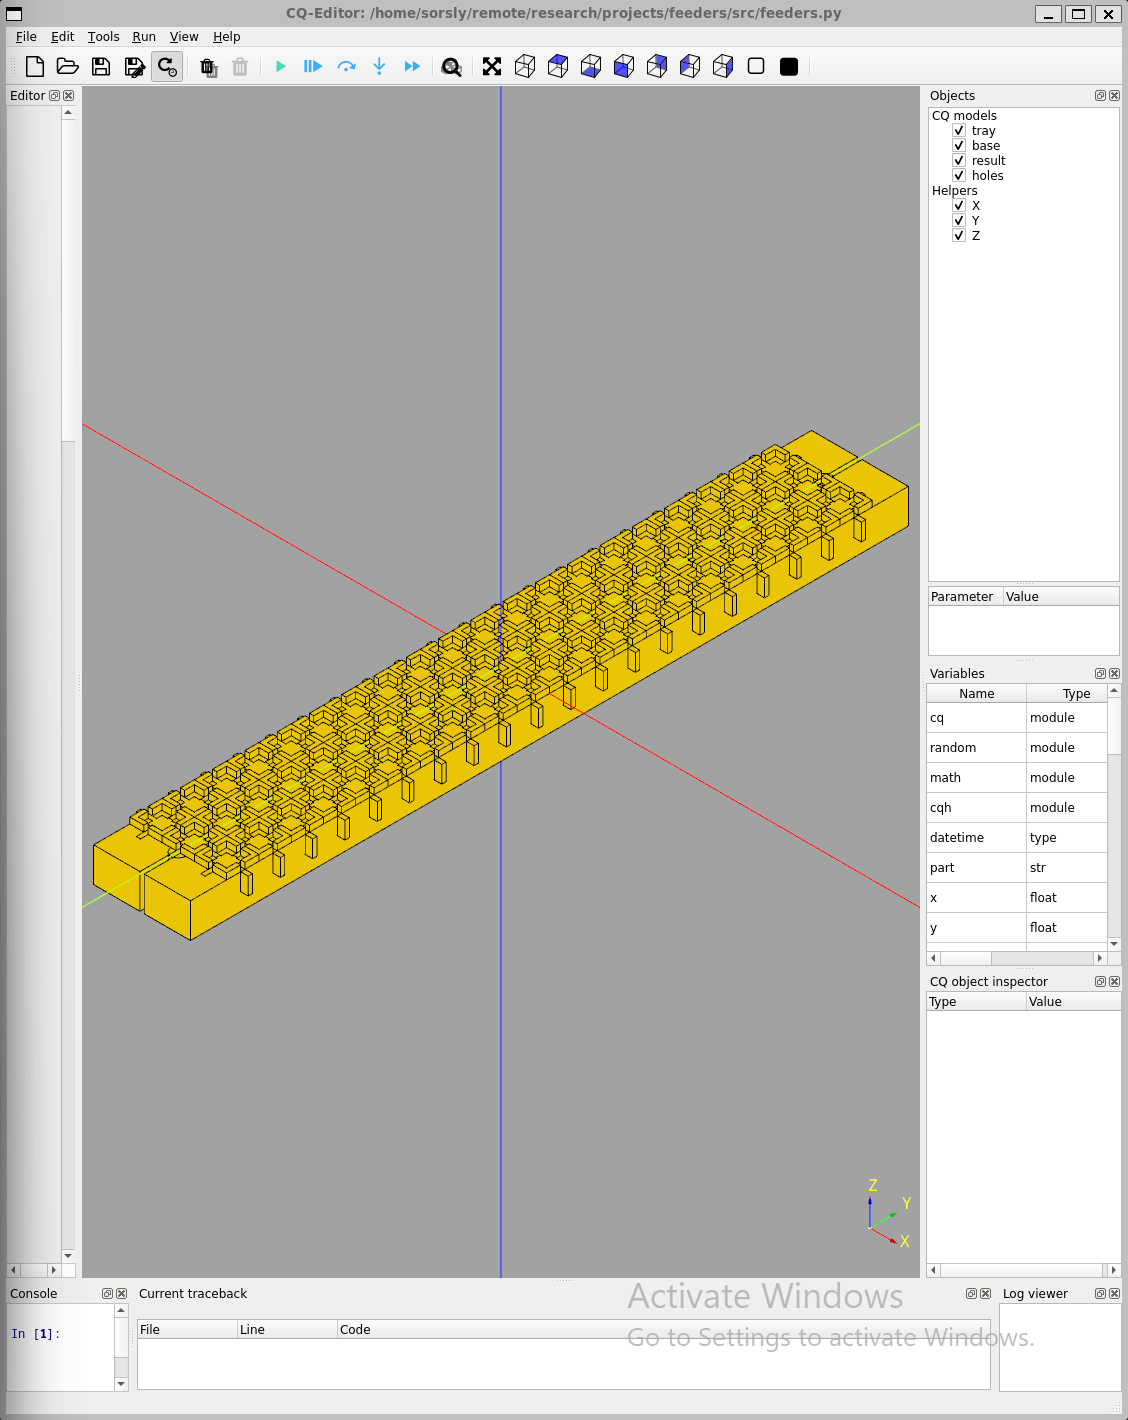Viewport: 1128px width, 1420px height.
Task: Open the File menu
Action: (26, 37)
